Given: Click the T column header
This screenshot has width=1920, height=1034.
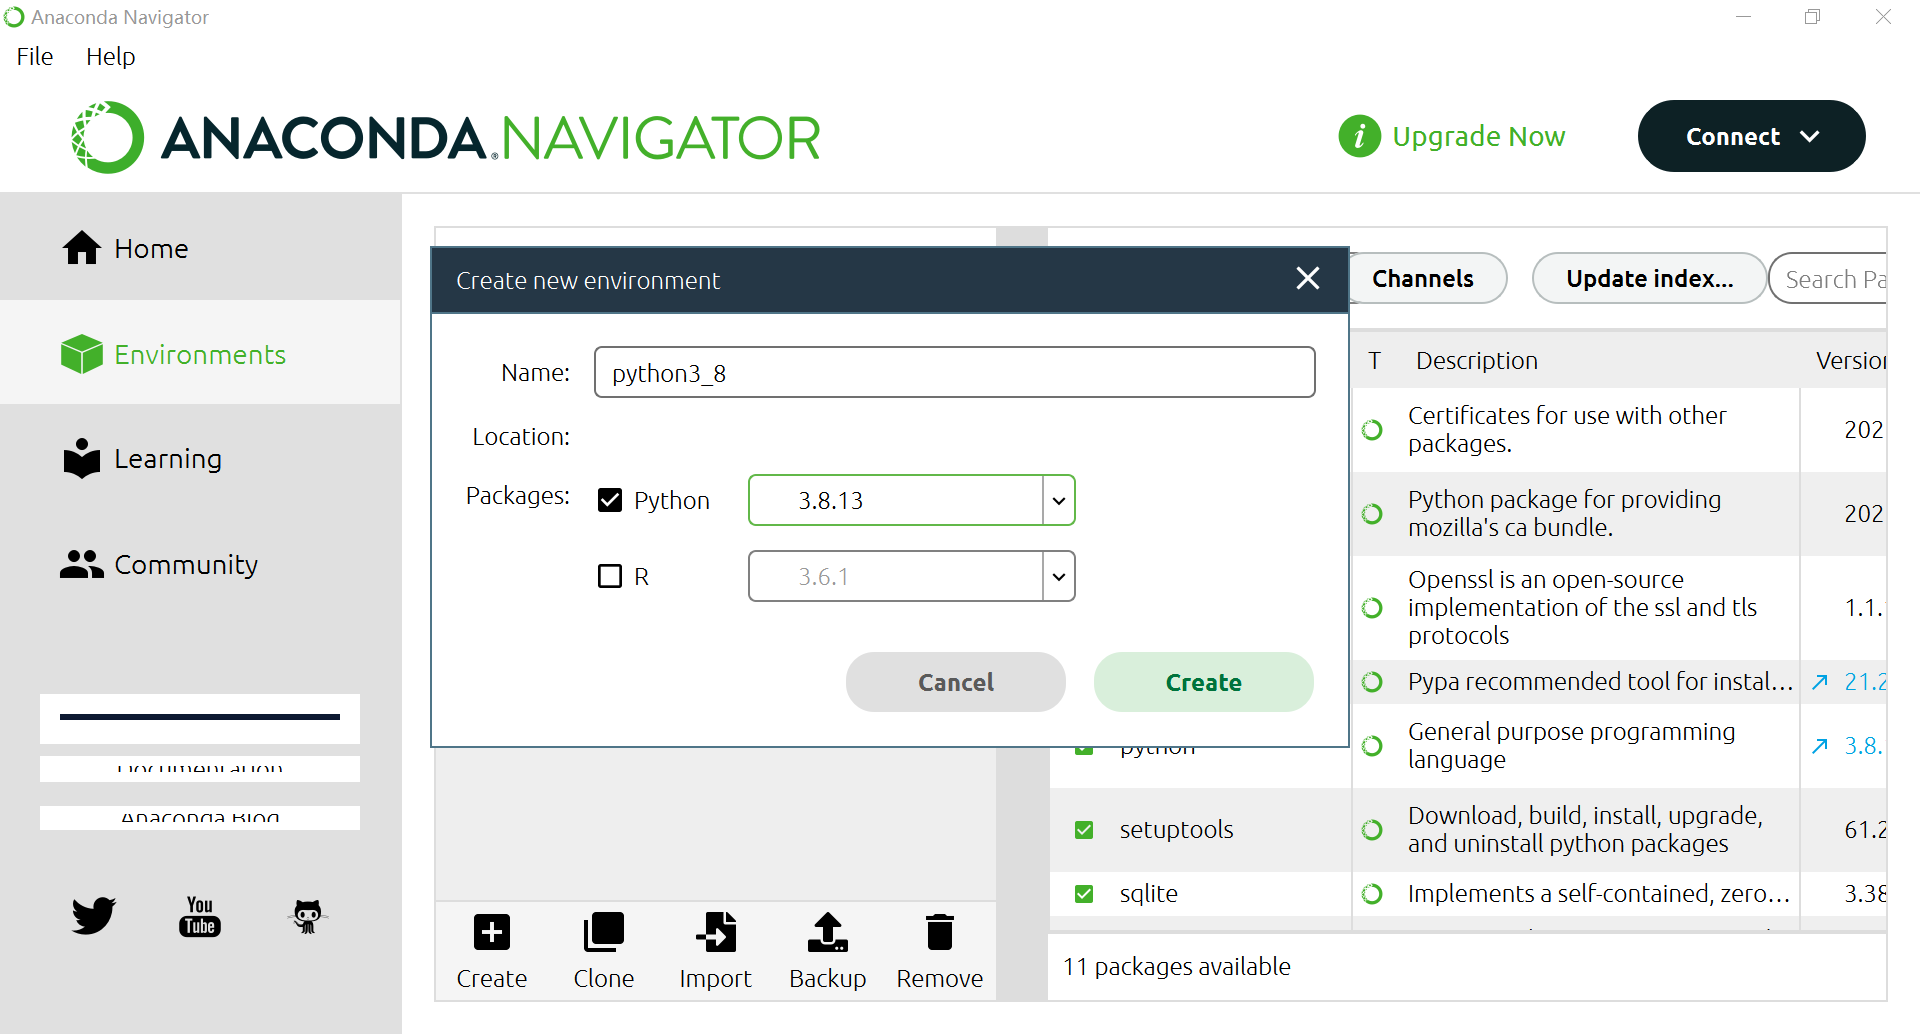Looking at the screenshot, I should point(1375,361).
